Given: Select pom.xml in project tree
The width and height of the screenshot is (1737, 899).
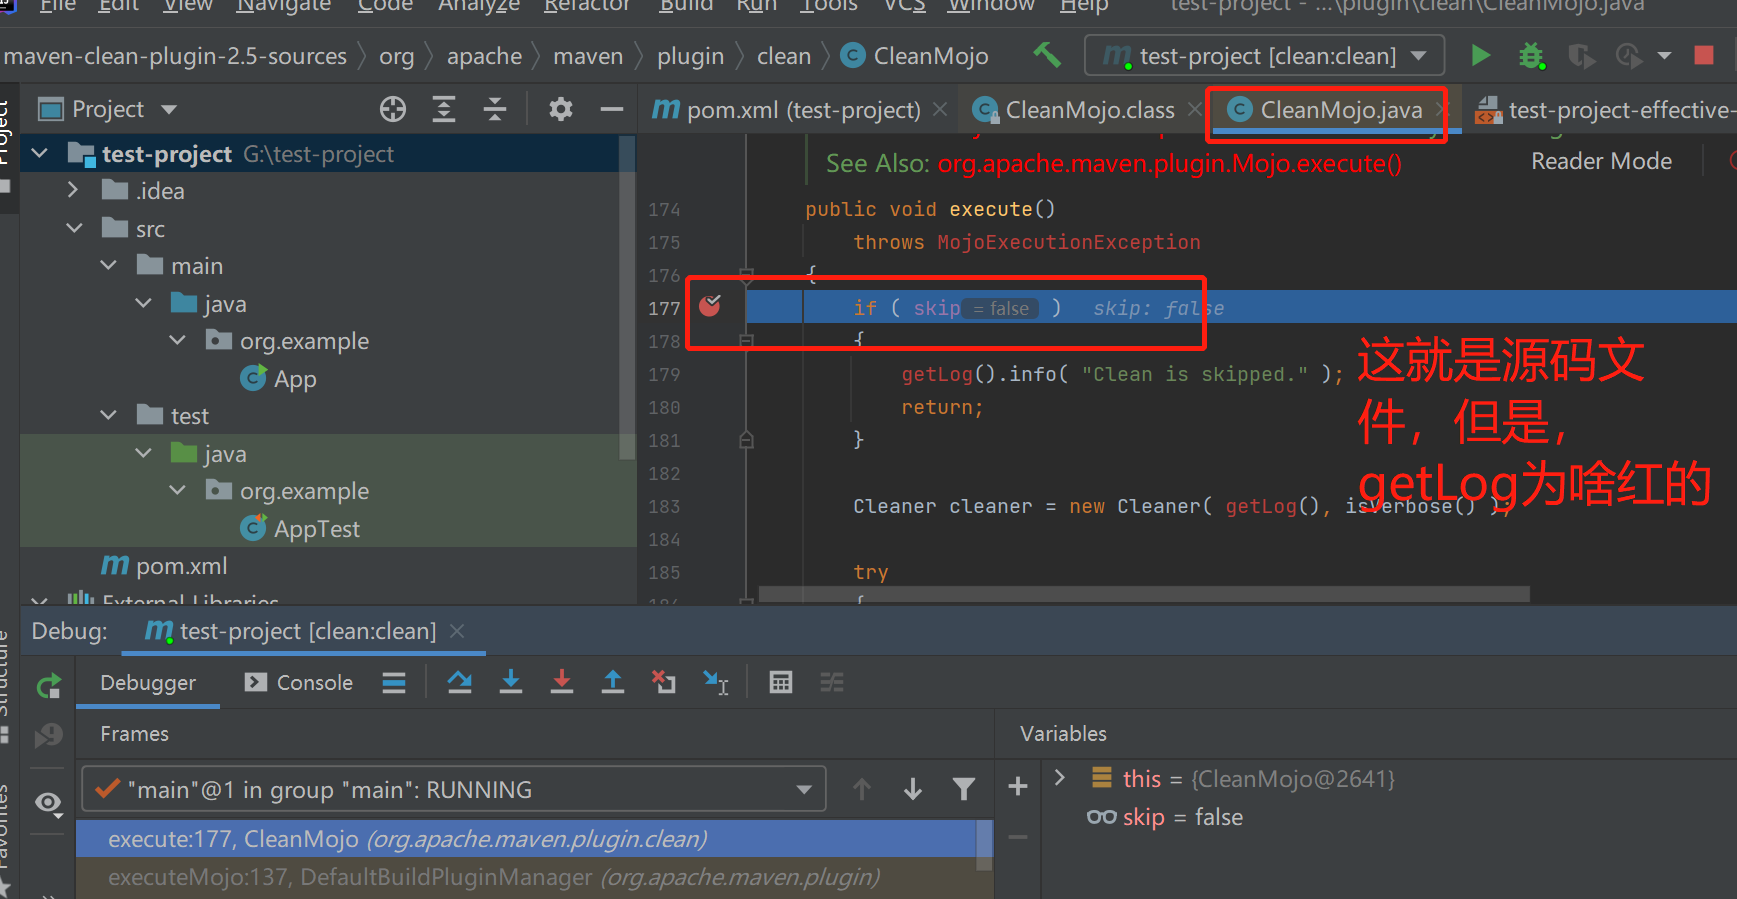Looking at the screenshot, I should (x=165, y=565).
